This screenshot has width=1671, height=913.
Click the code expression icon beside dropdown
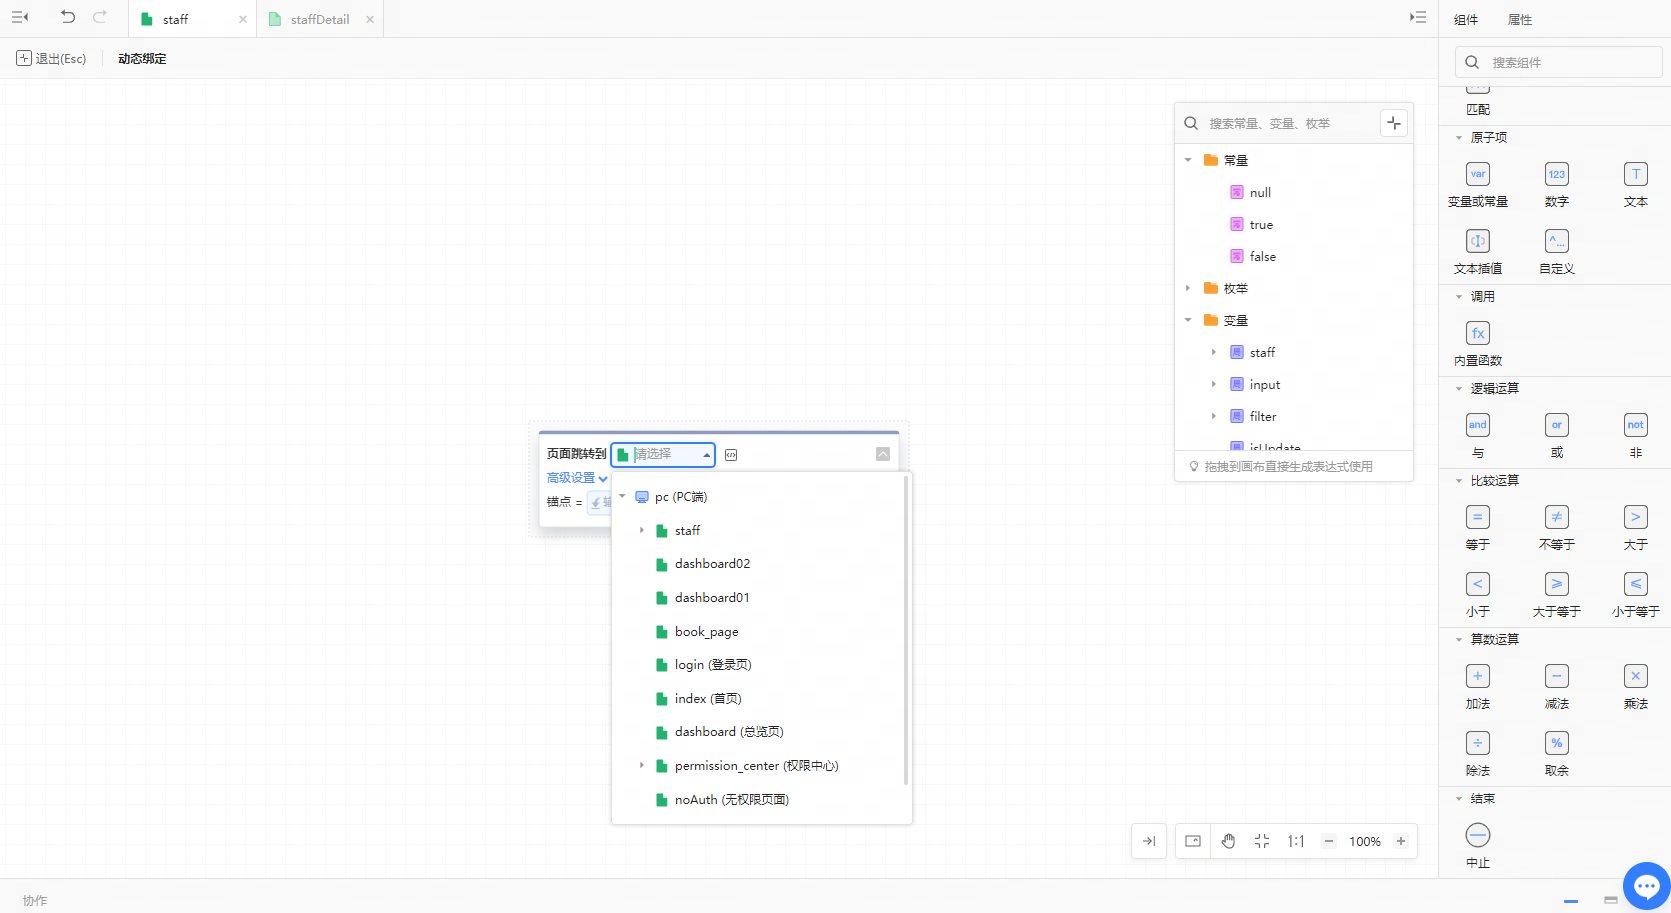[731, 455]
